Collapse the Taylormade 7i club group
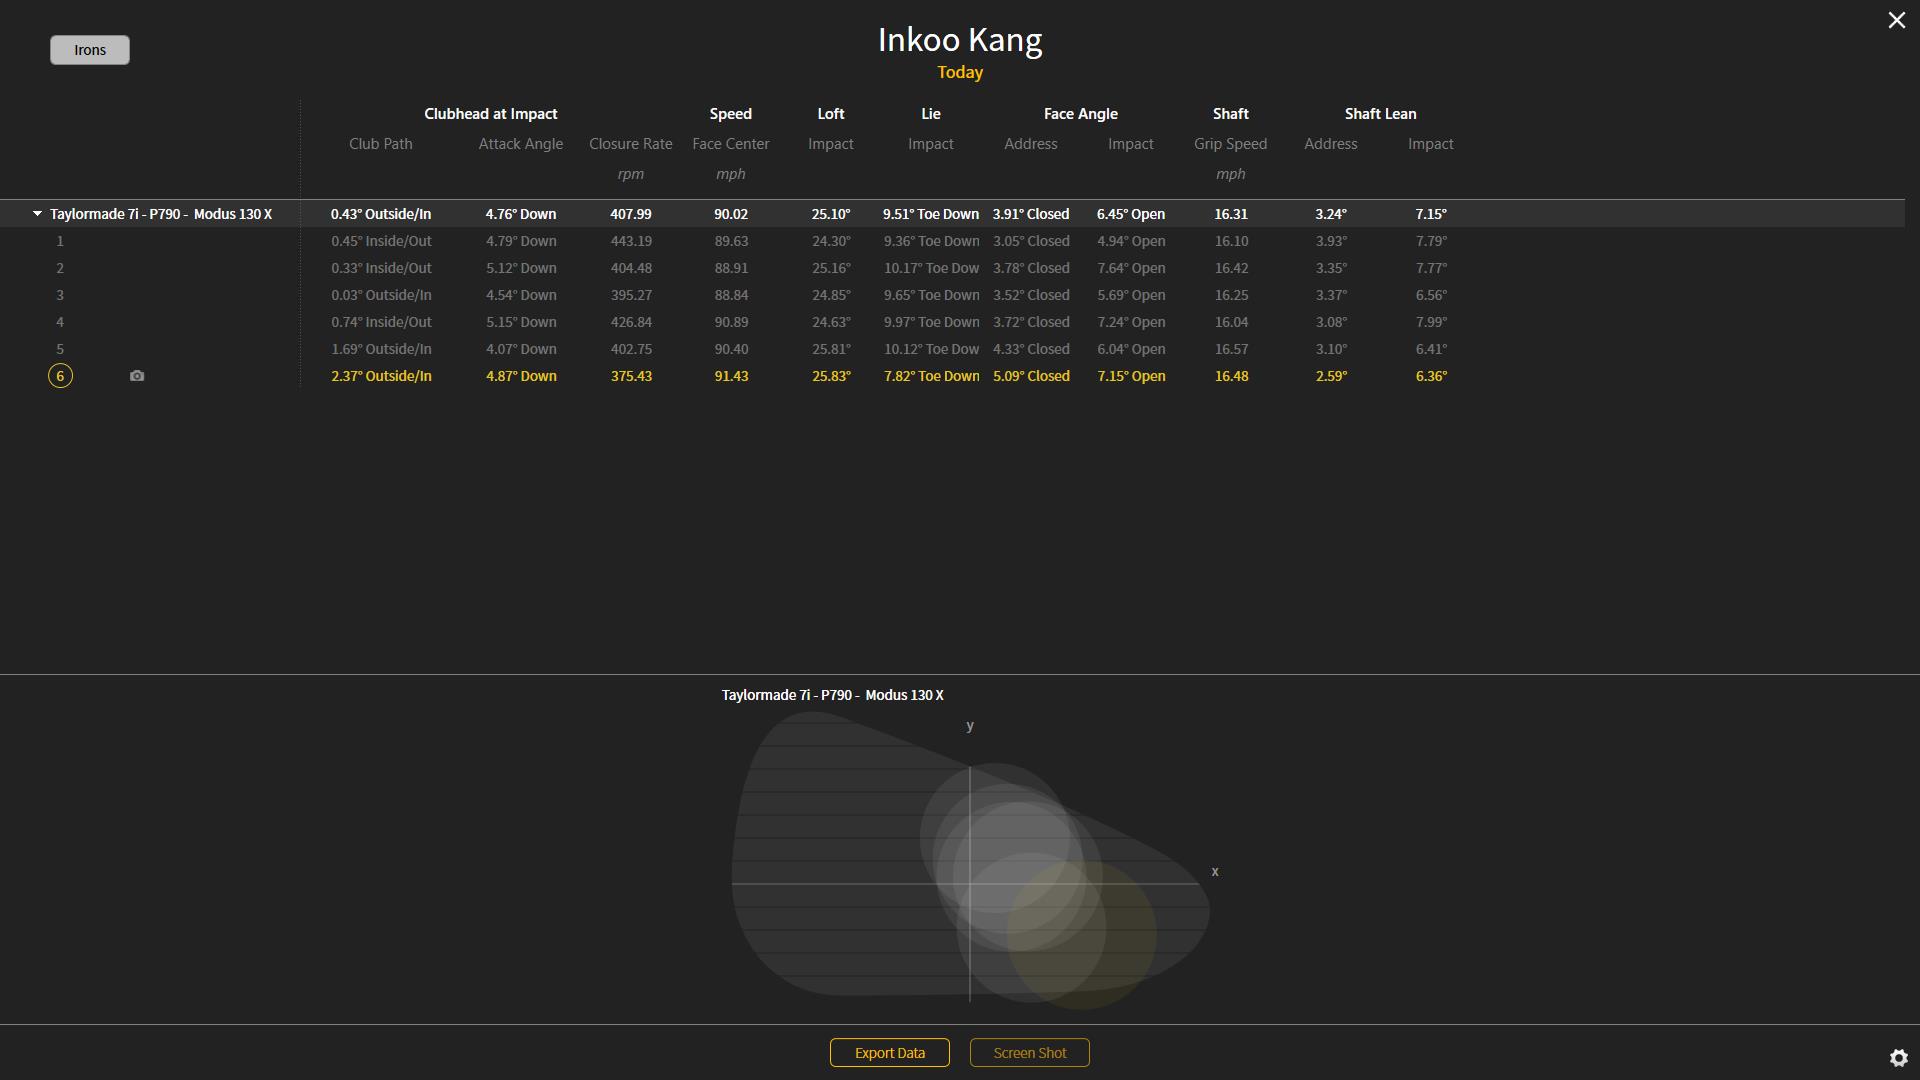Viewport: 1920px width, 1080px height. 37,214
